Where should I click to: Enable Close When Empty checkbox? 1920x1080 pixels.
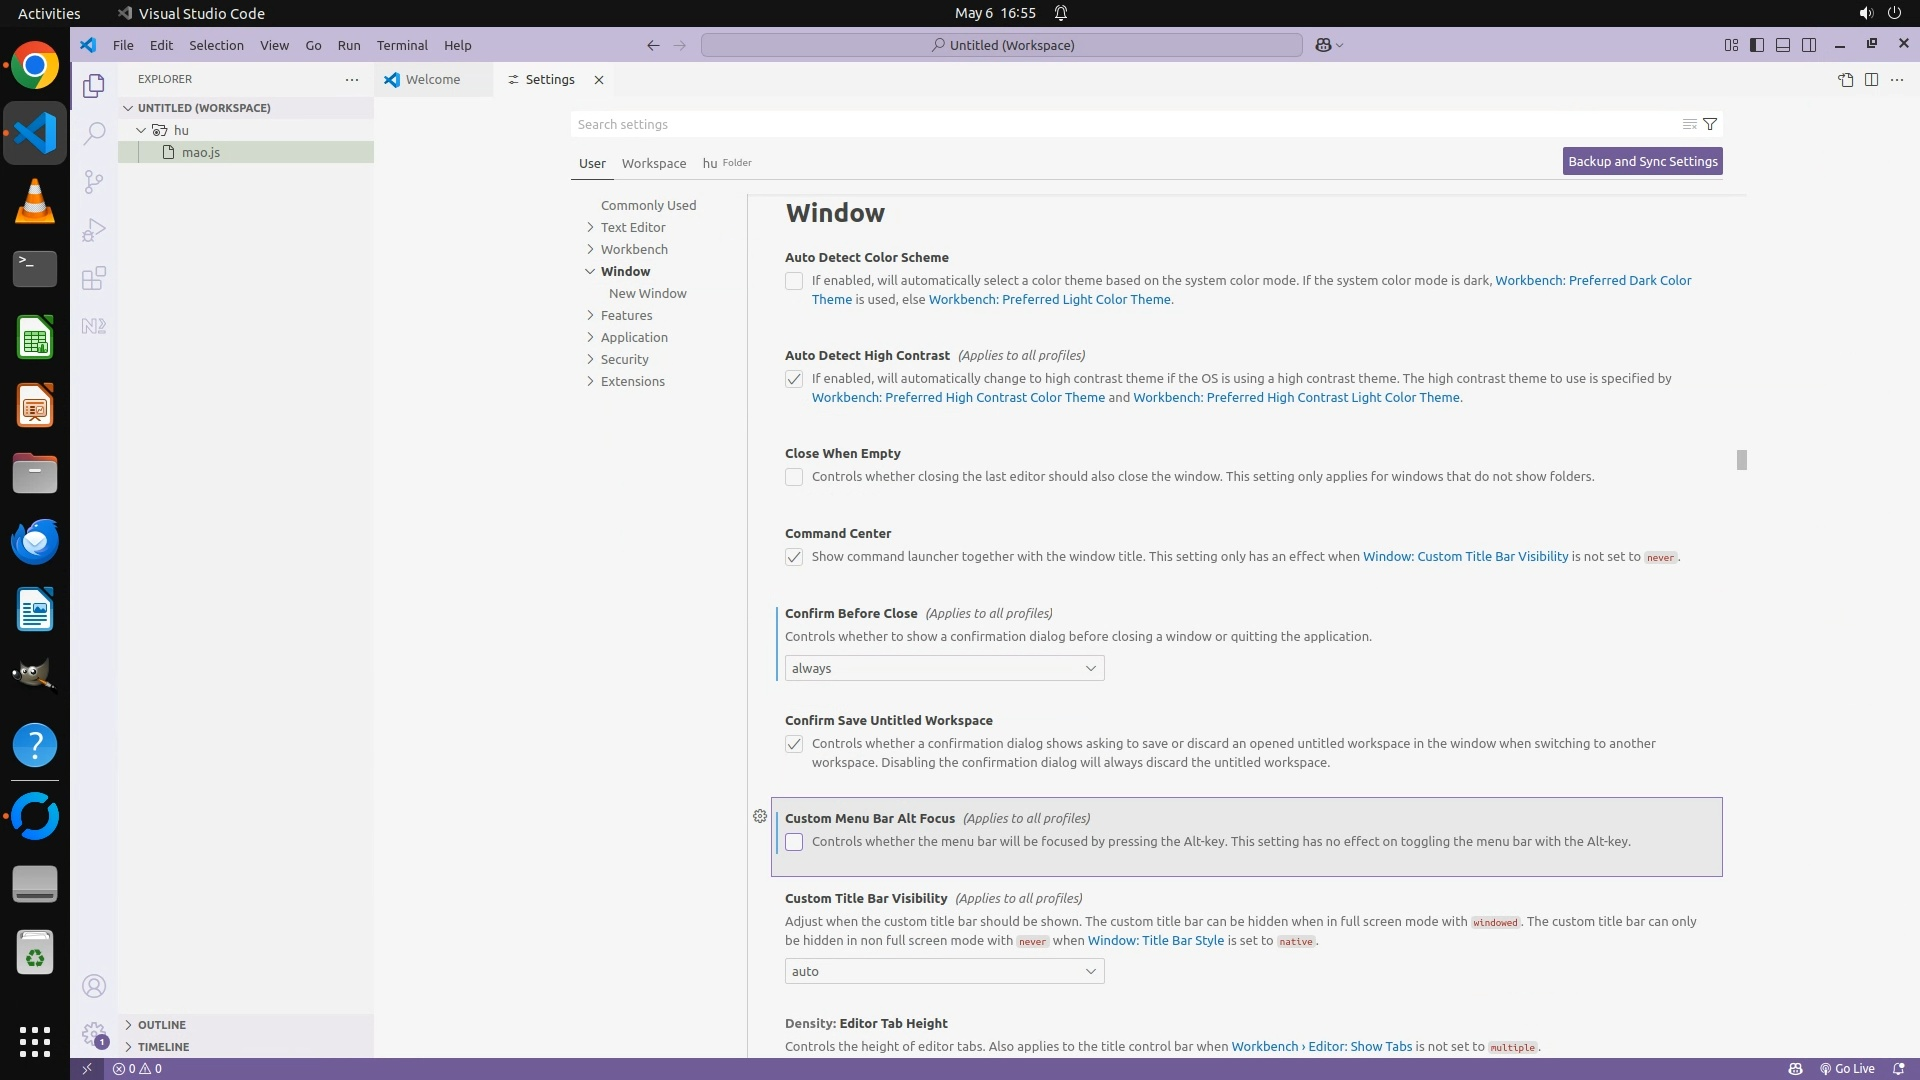point(794,477)
